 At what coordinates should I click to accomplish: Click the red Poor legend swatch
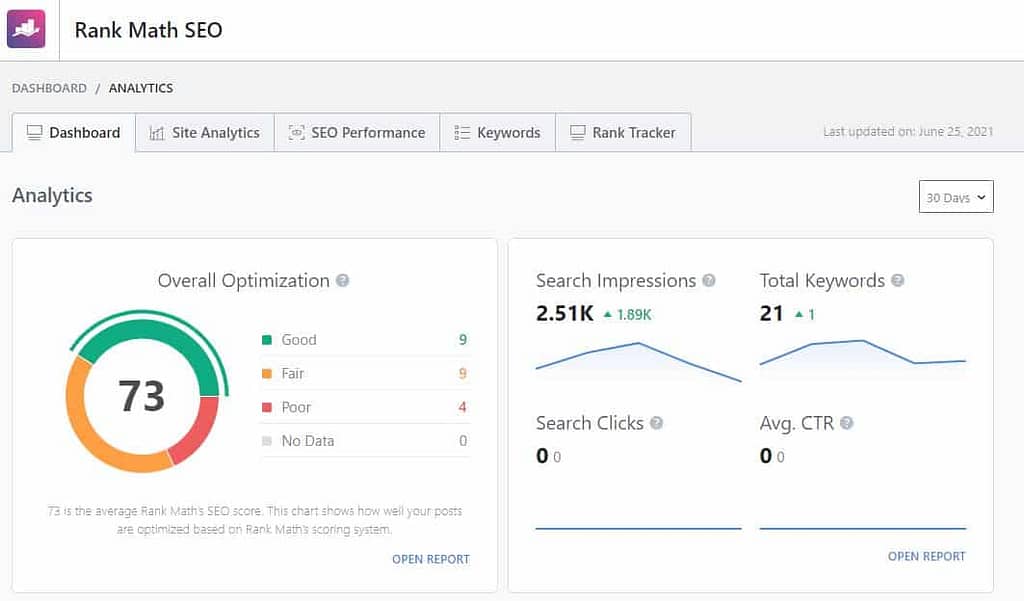point(266,407)
